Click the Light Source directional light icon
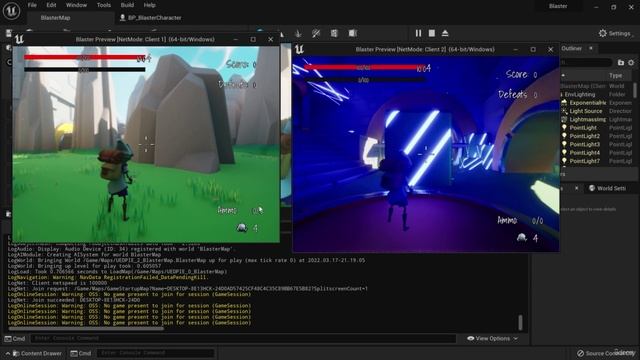 (x=564, y=111)
